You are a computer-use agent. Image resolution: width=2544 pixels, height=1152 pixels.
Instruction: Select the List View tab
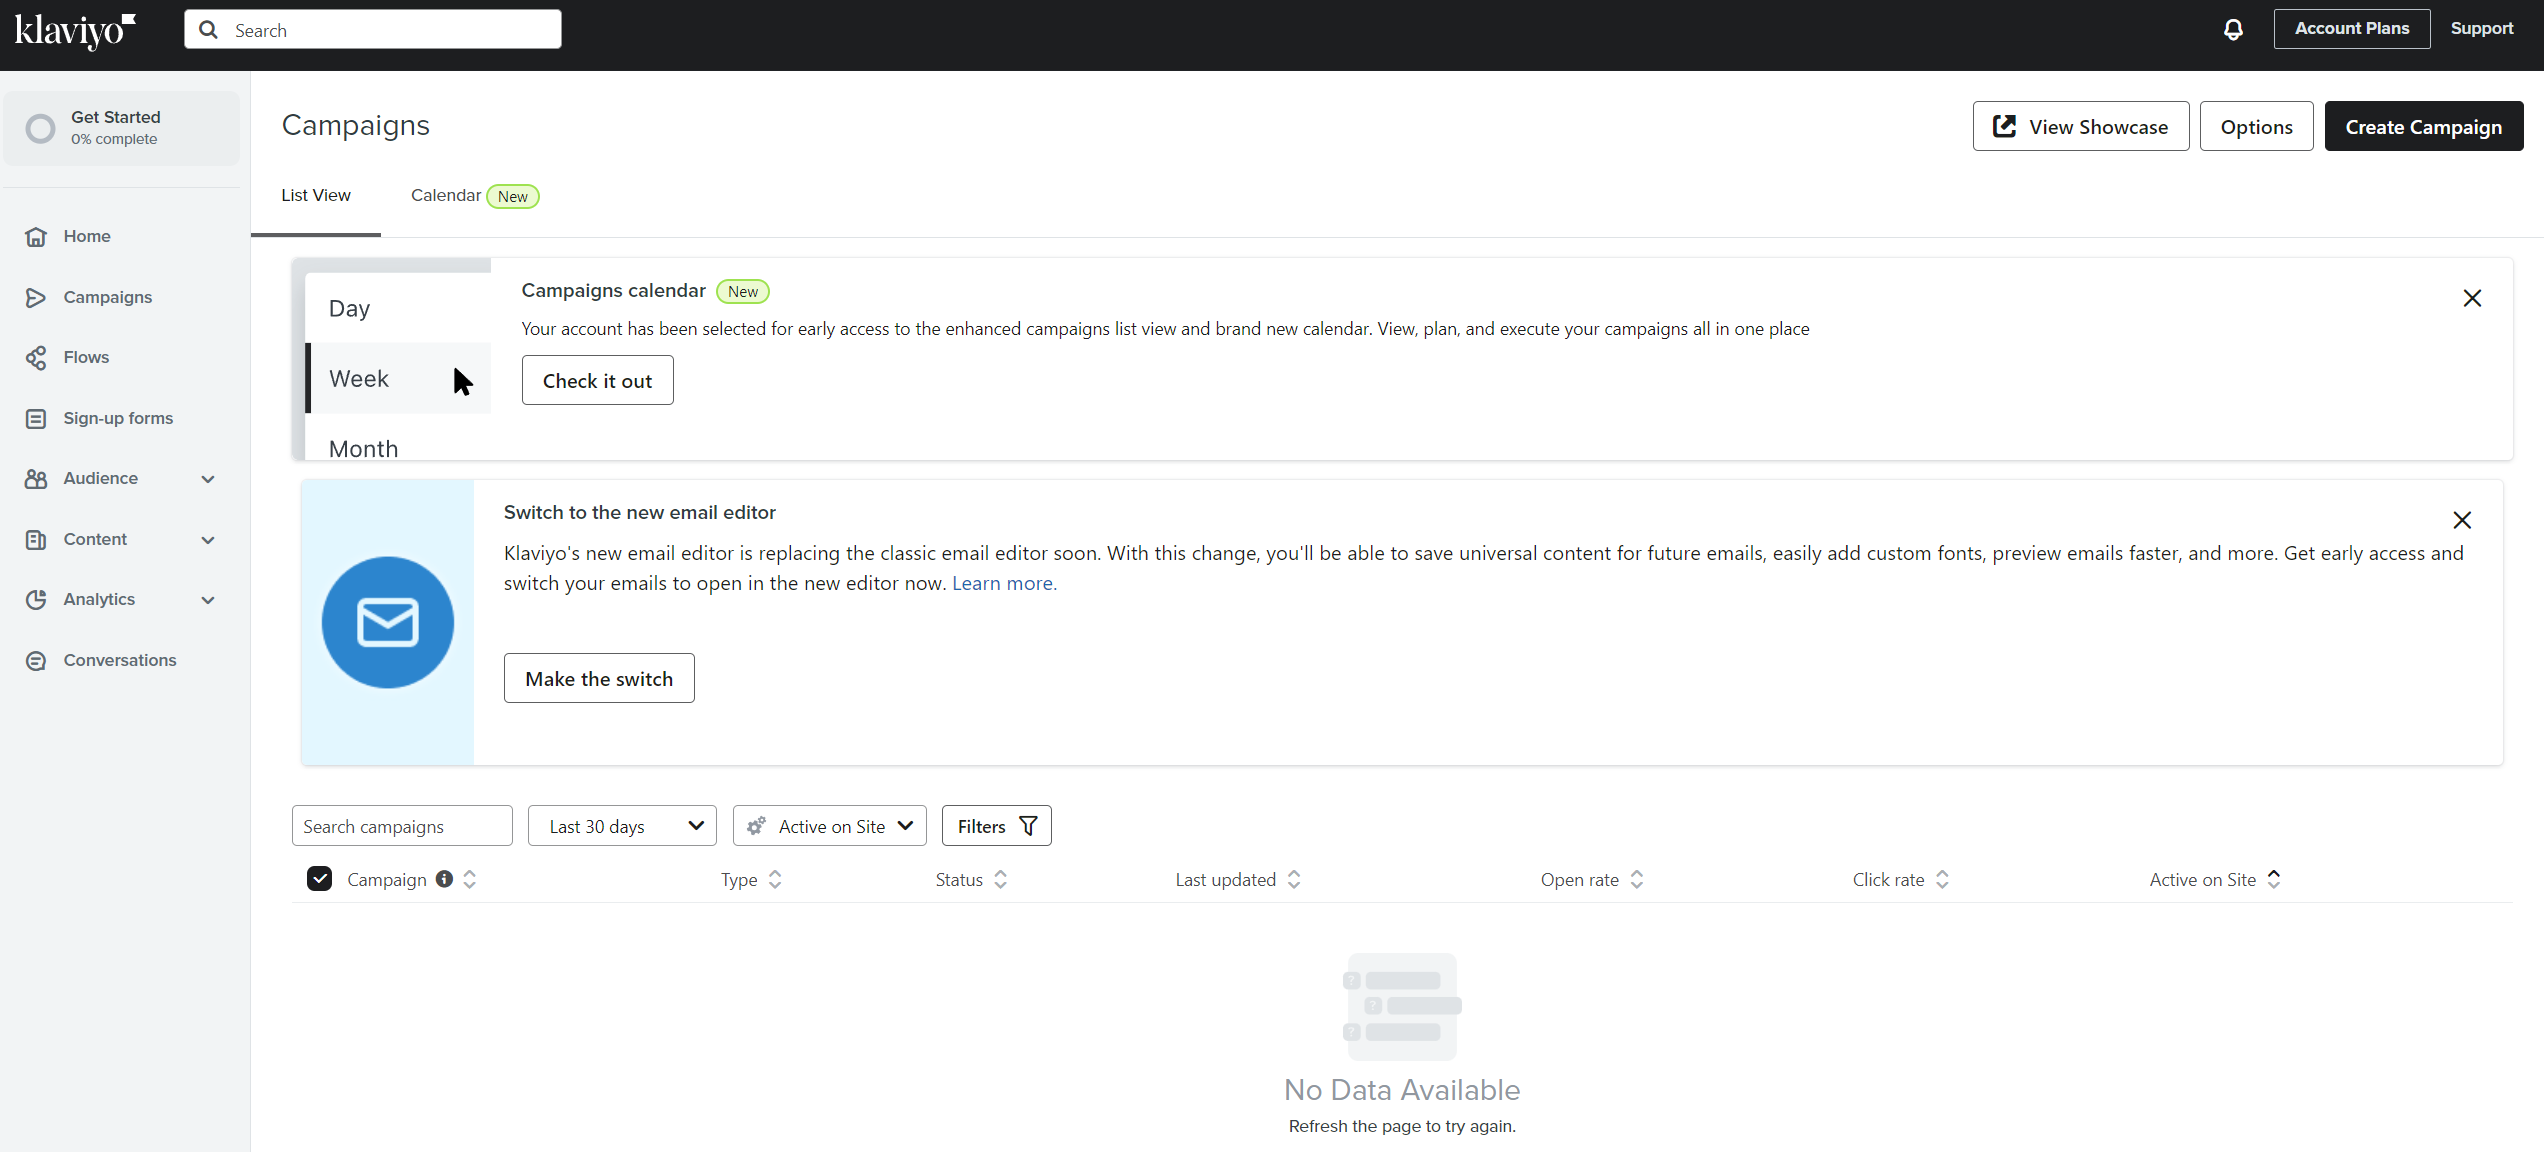pos(316,195)
